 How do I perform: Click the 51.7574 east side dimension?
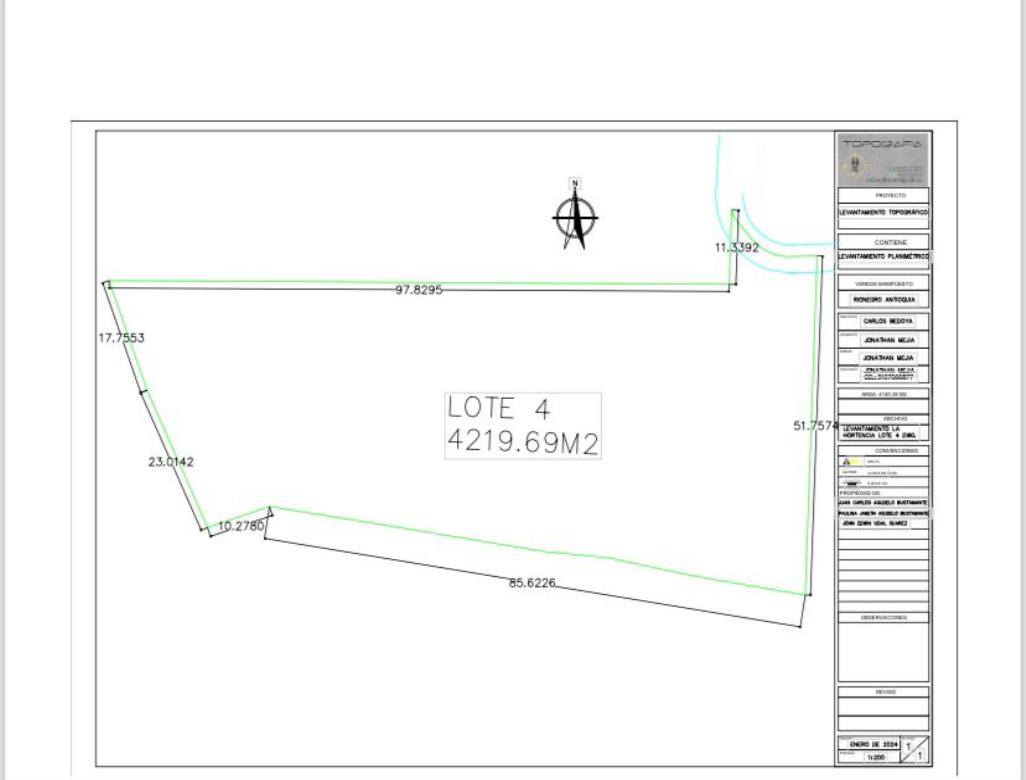[815, 426]
